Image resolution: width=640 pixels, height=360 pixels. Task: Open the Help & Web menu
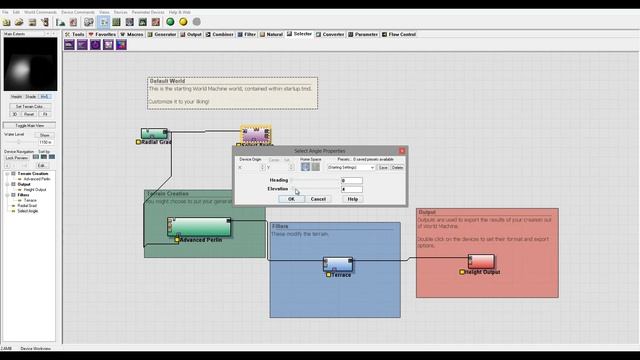coord(180,12)
